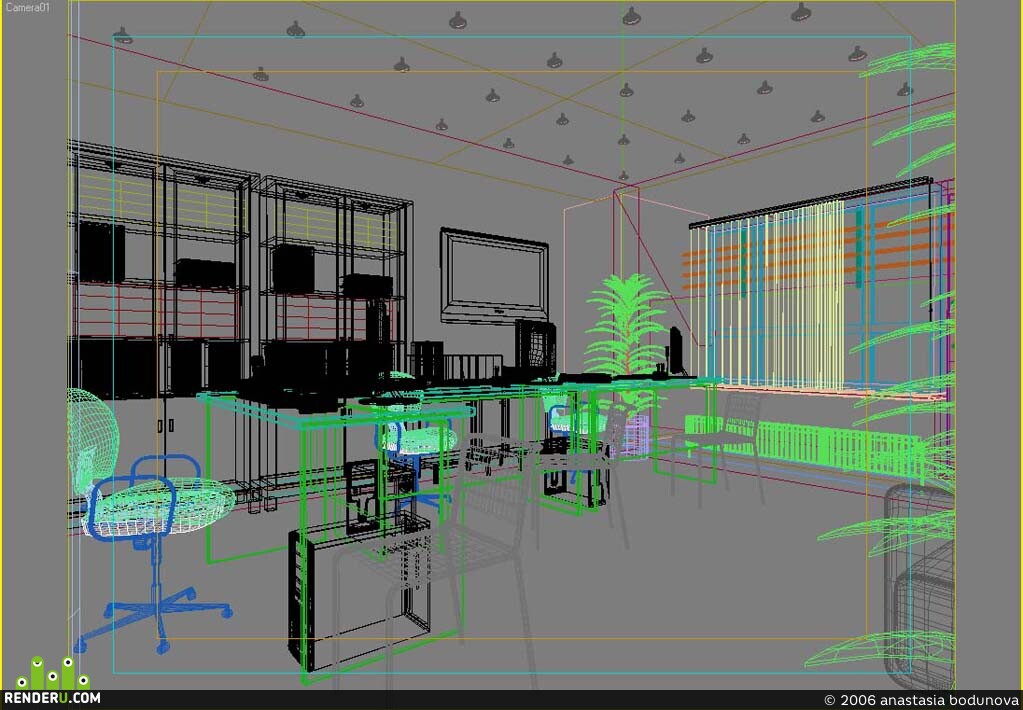Select the flat monitor on the desk near the window
Viewport: 1023px width, 710px height.
pos(676,351)
